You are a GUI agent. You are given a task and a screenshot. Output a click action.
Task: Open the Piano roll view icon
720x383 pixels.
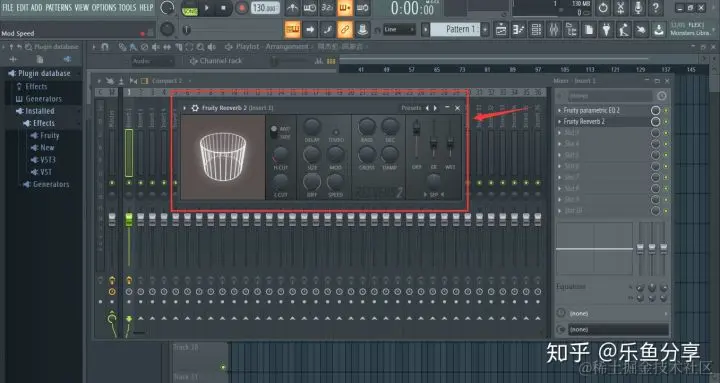[518, 30]
